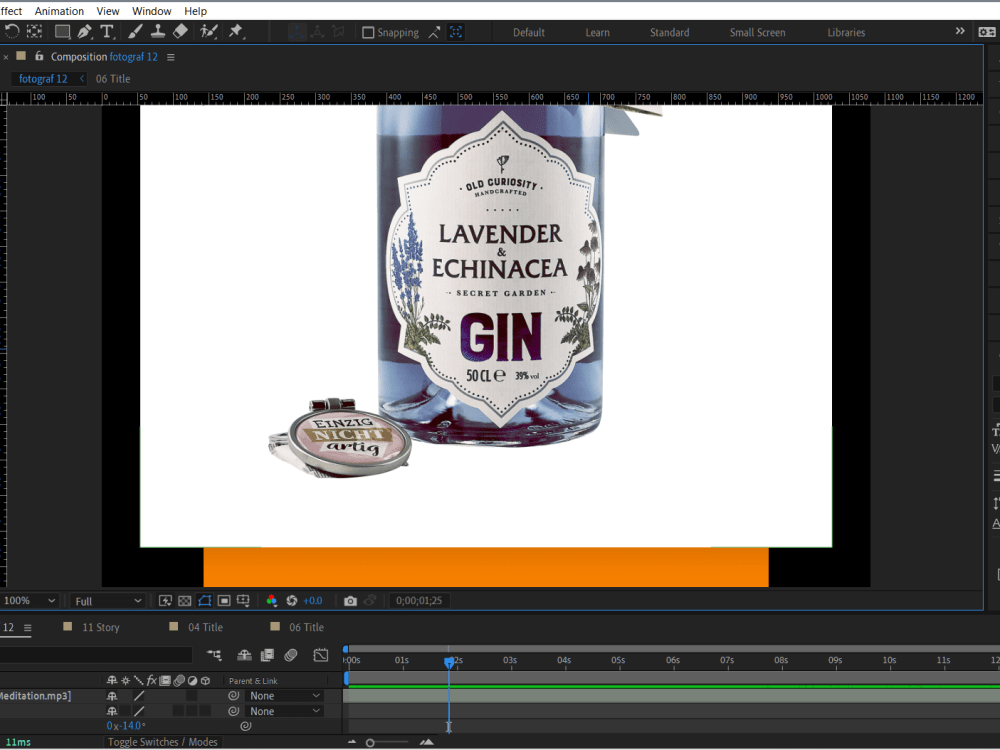Switch to Local Axis mode
1000x750 pixels.
click(x=296, y=32)
